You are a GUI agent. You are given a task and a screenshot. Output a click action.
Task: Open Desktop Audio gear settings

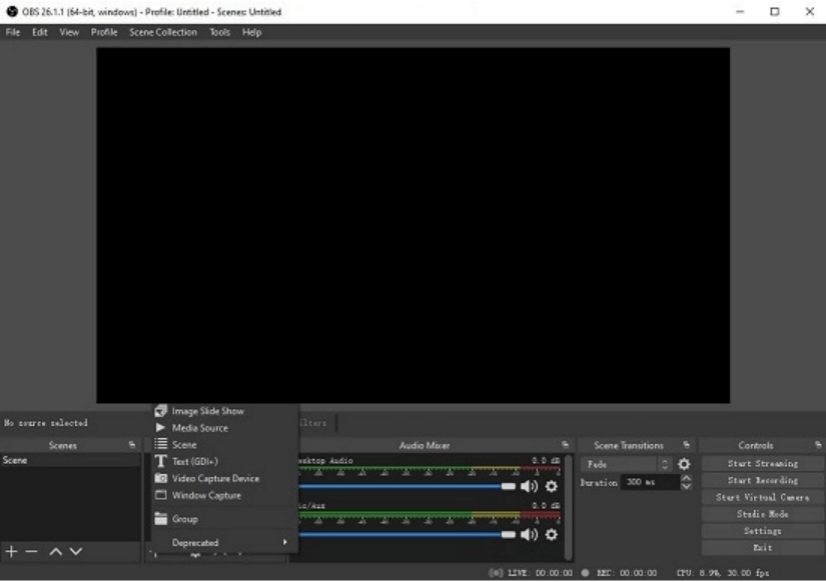pyautogui.click(x=551, y=486)
